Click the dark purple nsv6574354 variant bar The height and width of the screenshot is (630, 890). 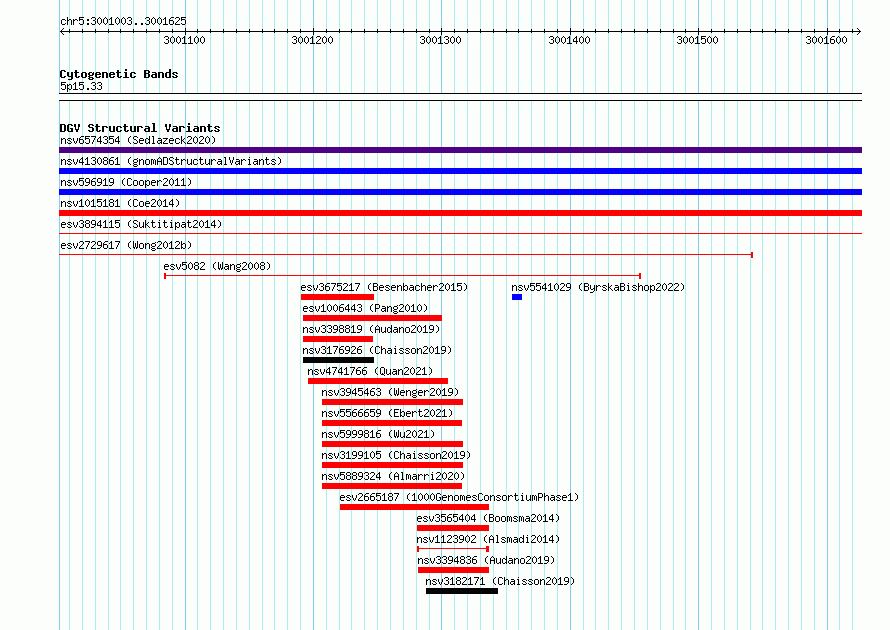coord(460,150)
